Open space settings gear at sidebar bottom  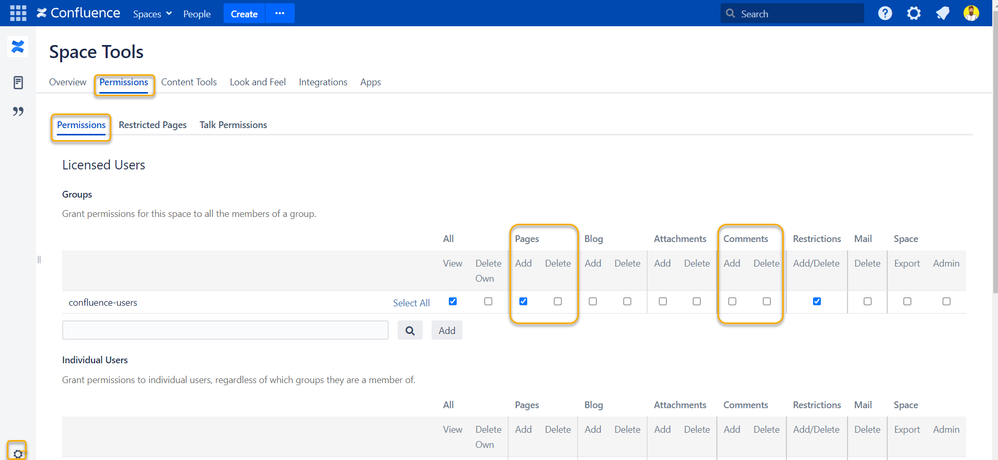point(18,453)
